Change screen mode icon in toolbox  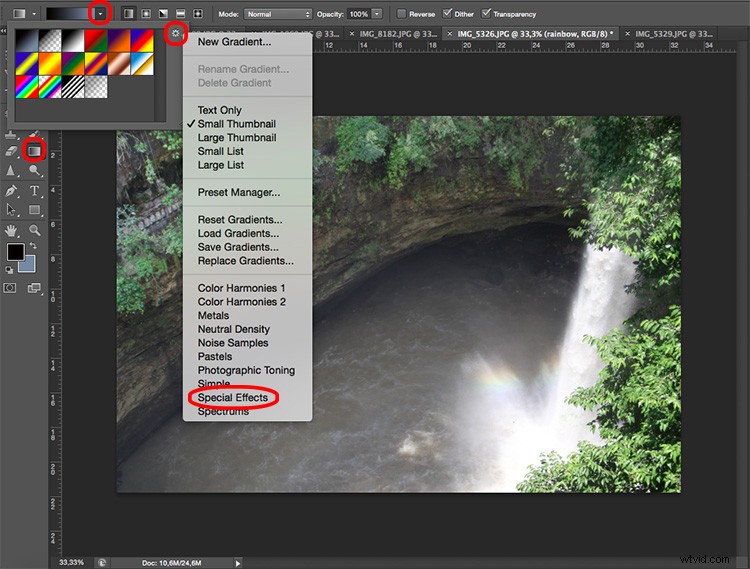[34, 288]
